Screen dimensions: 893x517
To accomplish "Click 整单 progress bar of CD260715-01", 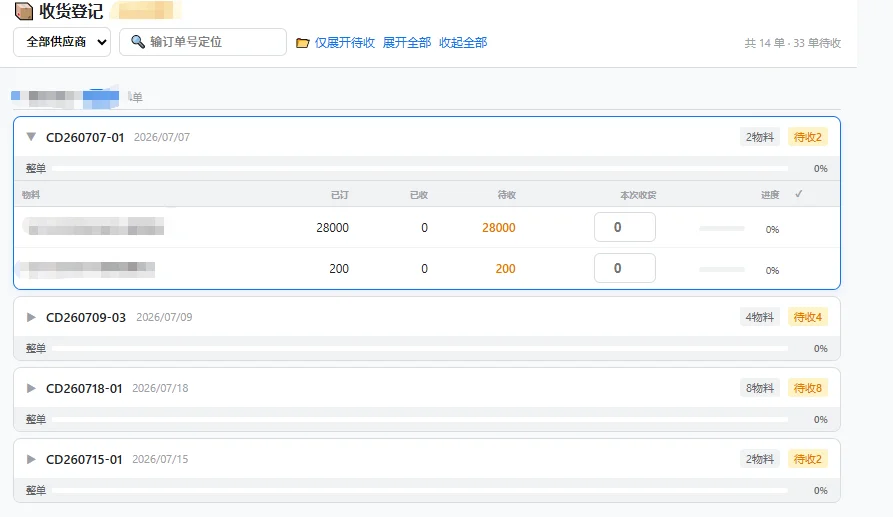I will 420,490.
